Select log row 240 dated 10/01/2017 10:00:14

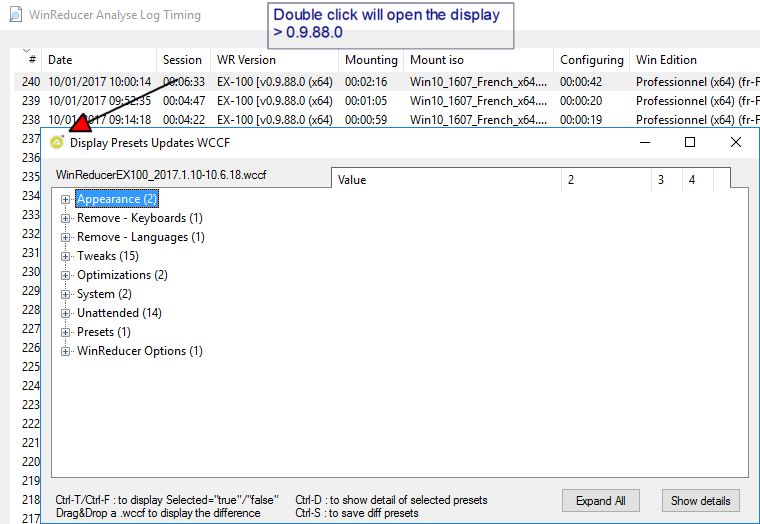pyautogui.click(x=387, y=82)
